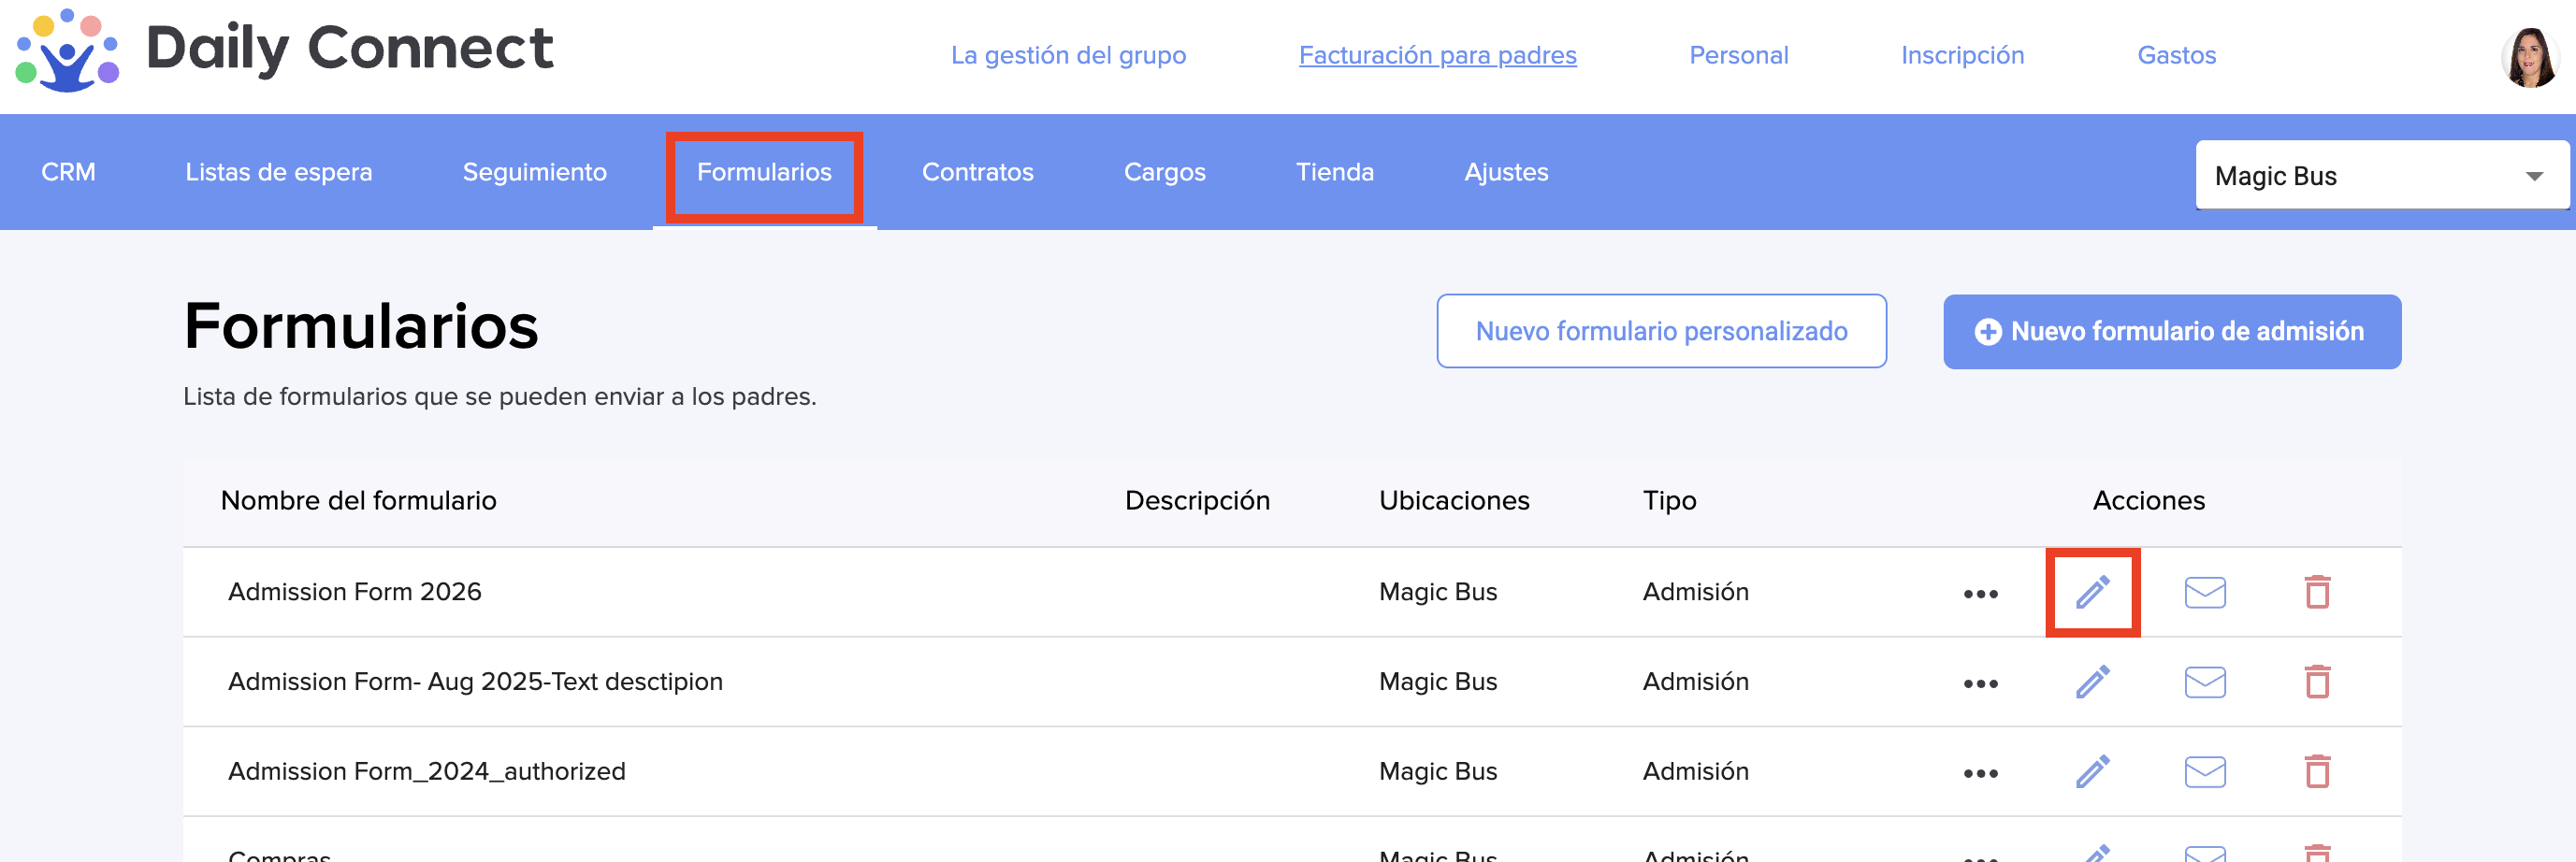Image resolution: width=2576 pixels, height=862 pixels.
Task: Expand the Magic Bus location dropdown
Action: [x=2382, y=175]
